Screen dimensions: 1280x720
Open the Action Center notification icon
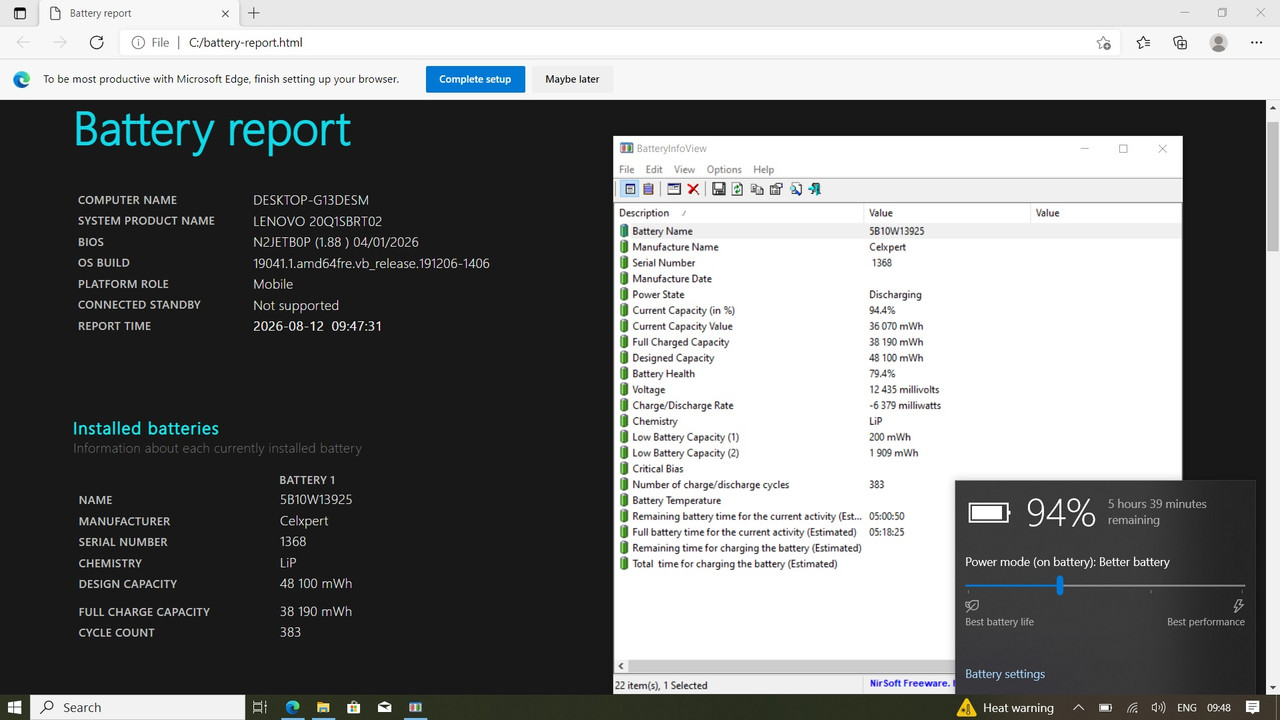tap(1254, 707)
